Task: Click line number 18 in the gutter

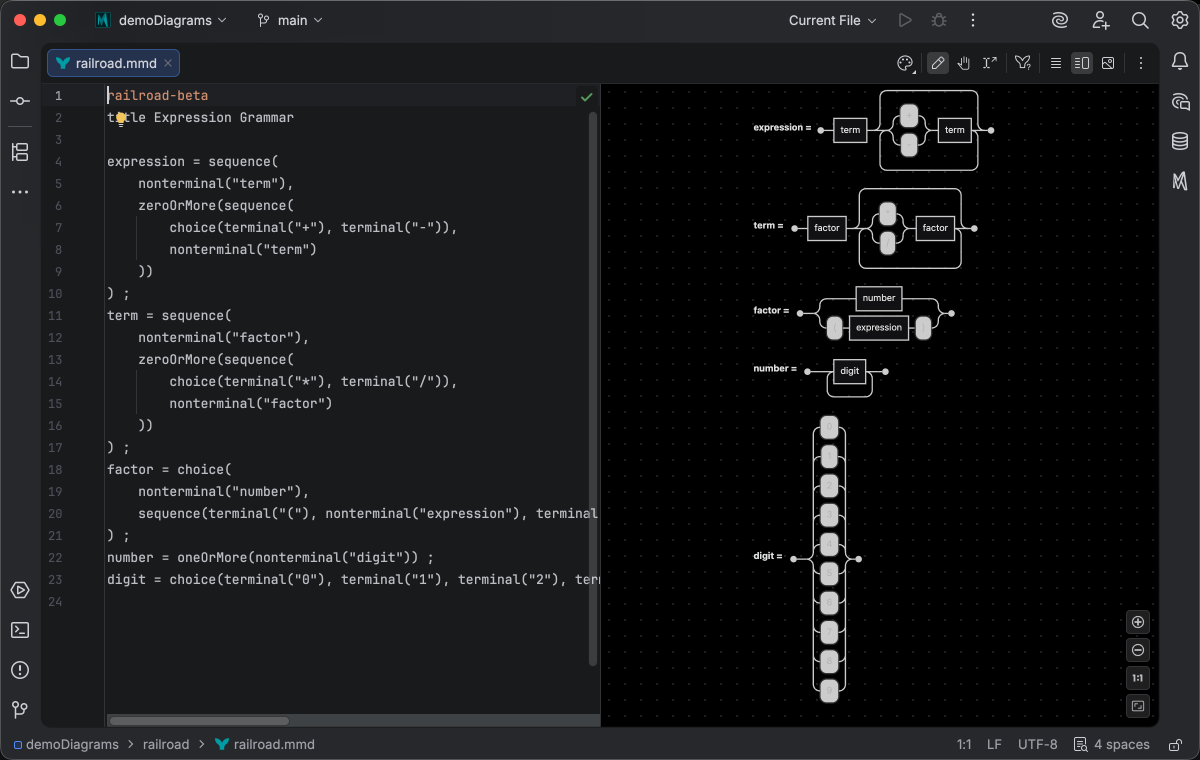Action: tap(55, 470)
